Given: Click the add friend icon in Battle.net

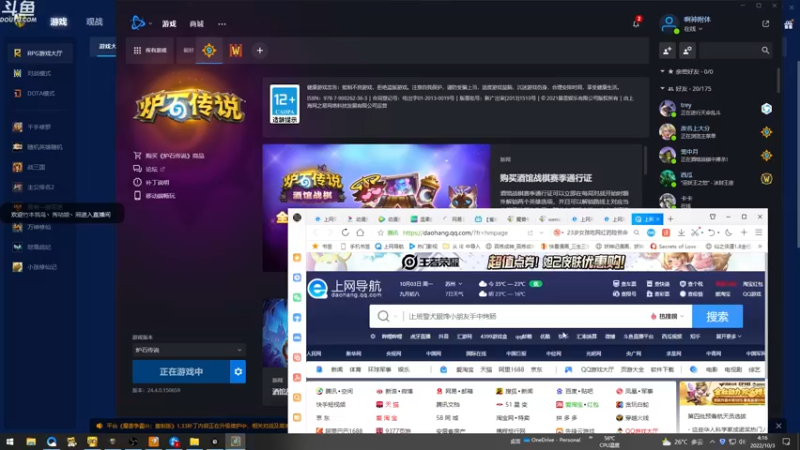Looking at the screenshot, I should pyautogui.click(x=667, y=51).
